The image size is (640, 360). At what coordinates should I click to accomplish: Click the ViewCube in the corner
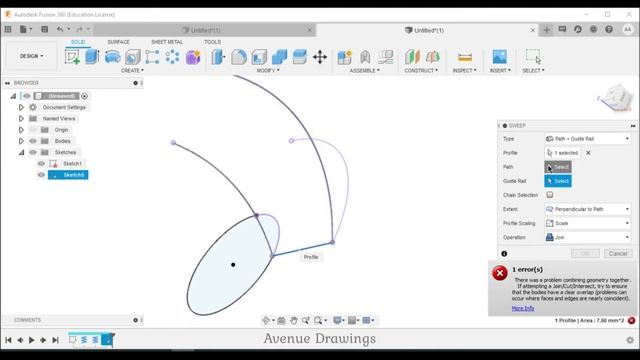[x=616, y=98]
